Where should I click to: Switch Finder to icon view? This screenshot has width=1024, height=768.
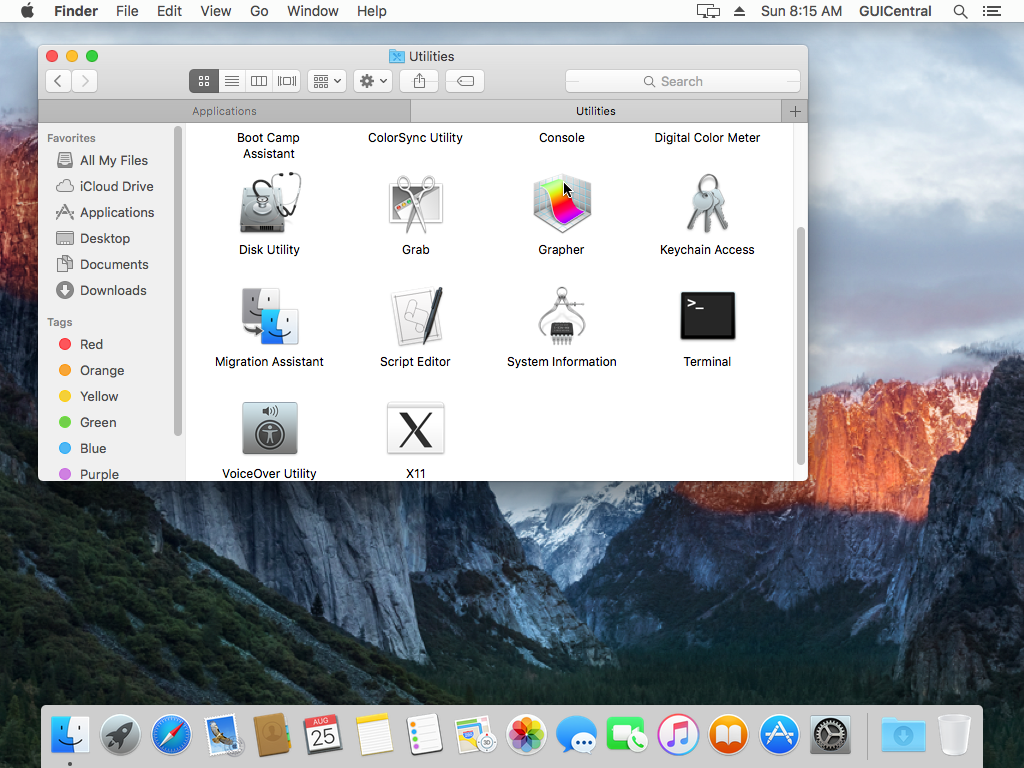(x=204, y=81)
